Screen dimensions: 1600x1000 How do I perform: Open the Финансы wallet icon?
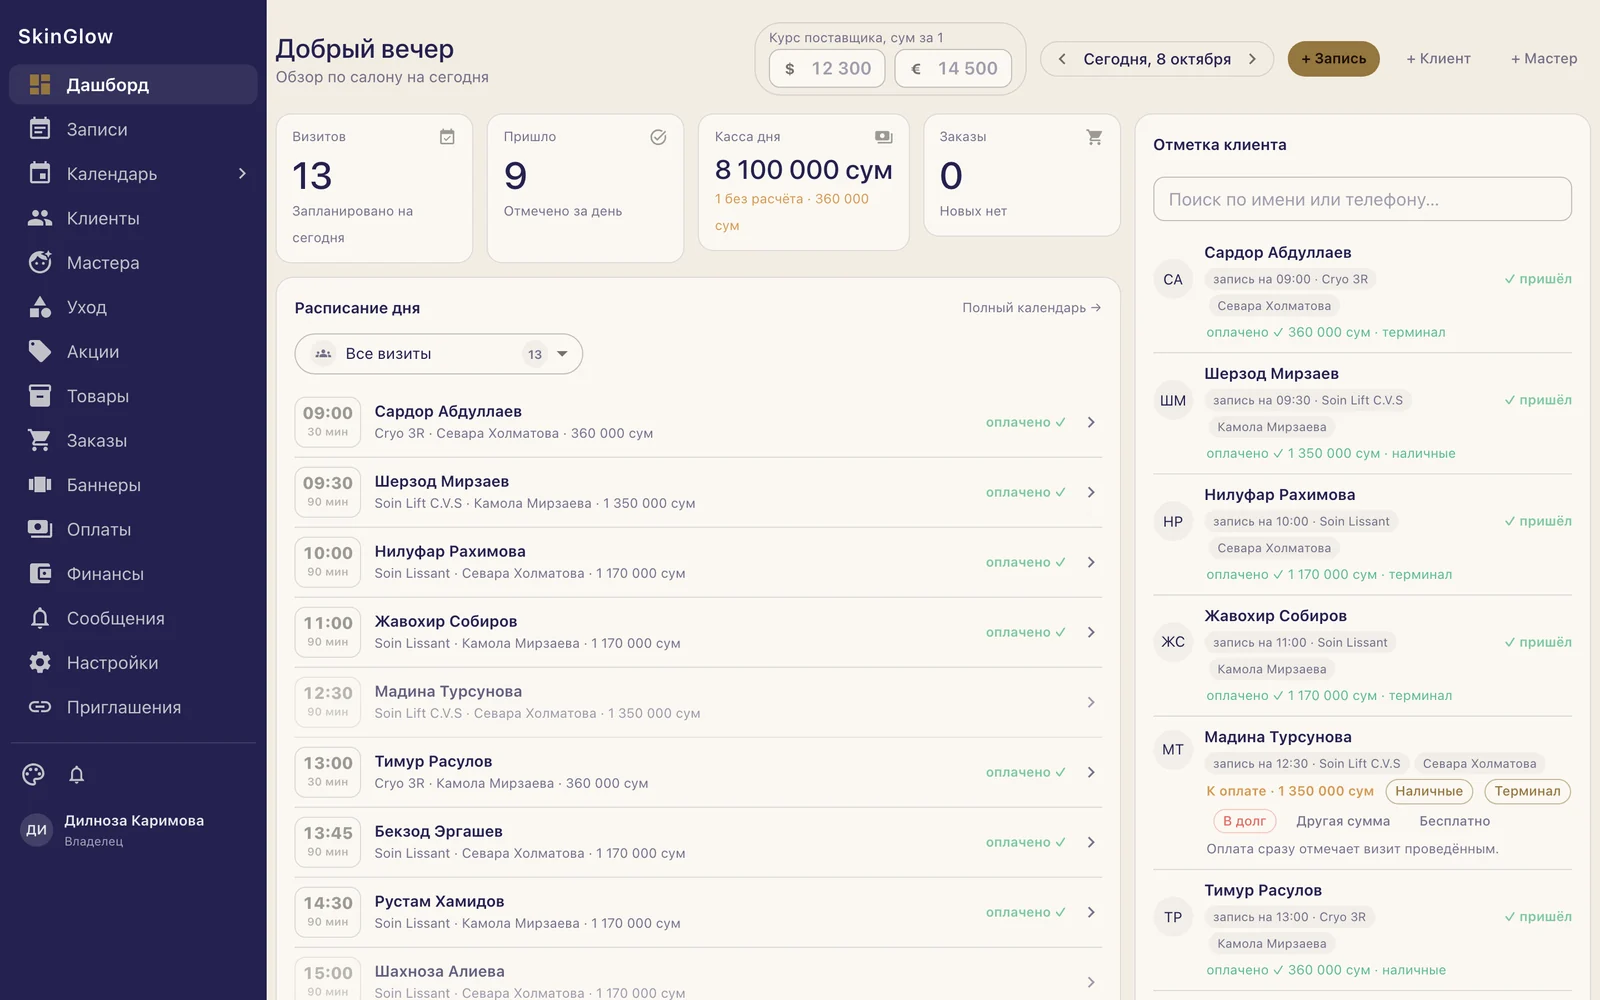40,574
